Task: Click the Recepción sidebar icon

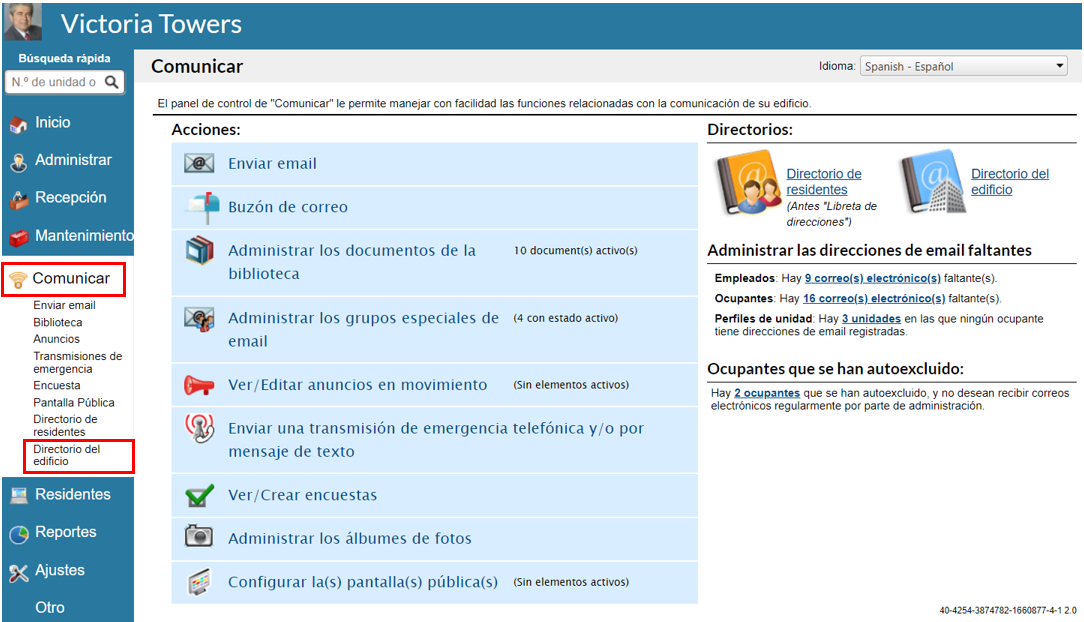Action: pos(19,199)
